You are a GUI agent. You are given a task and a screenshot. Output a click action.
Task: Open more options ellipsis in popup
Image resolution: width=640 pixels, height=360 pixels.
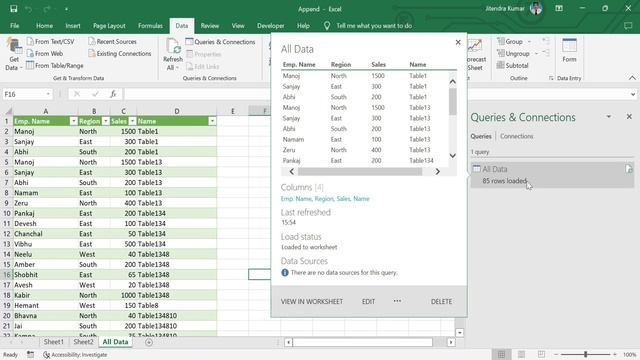click(x=397, y=301)
